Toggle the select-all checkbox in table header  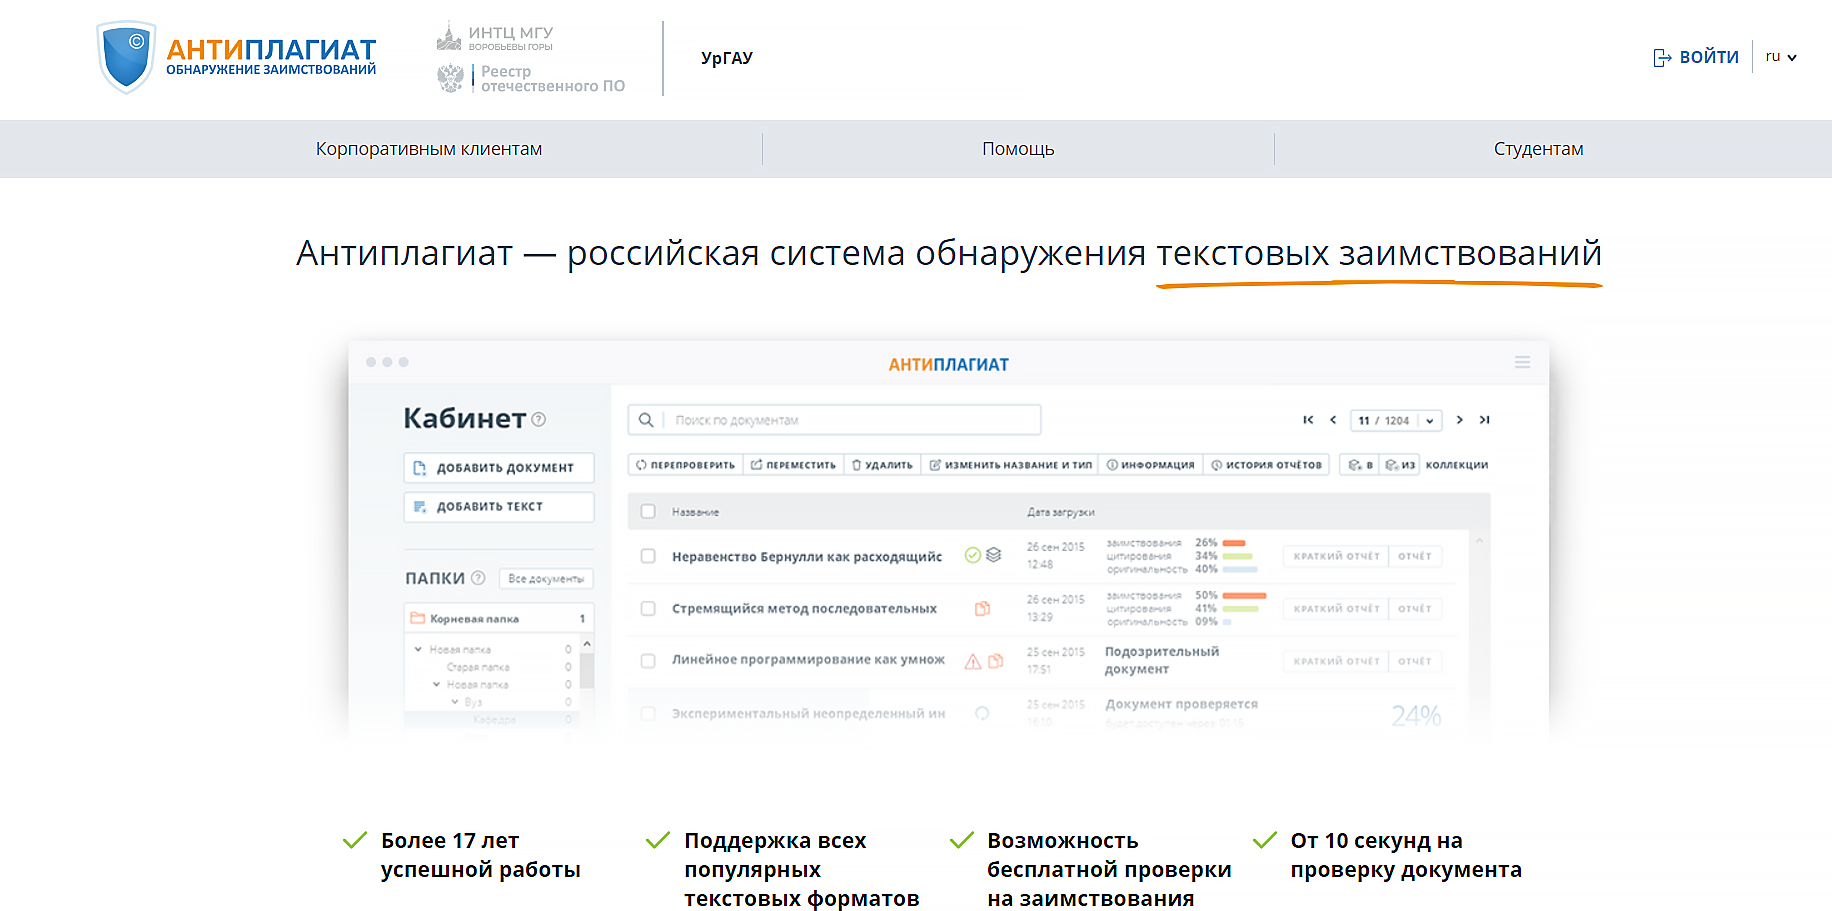[648, 512]
